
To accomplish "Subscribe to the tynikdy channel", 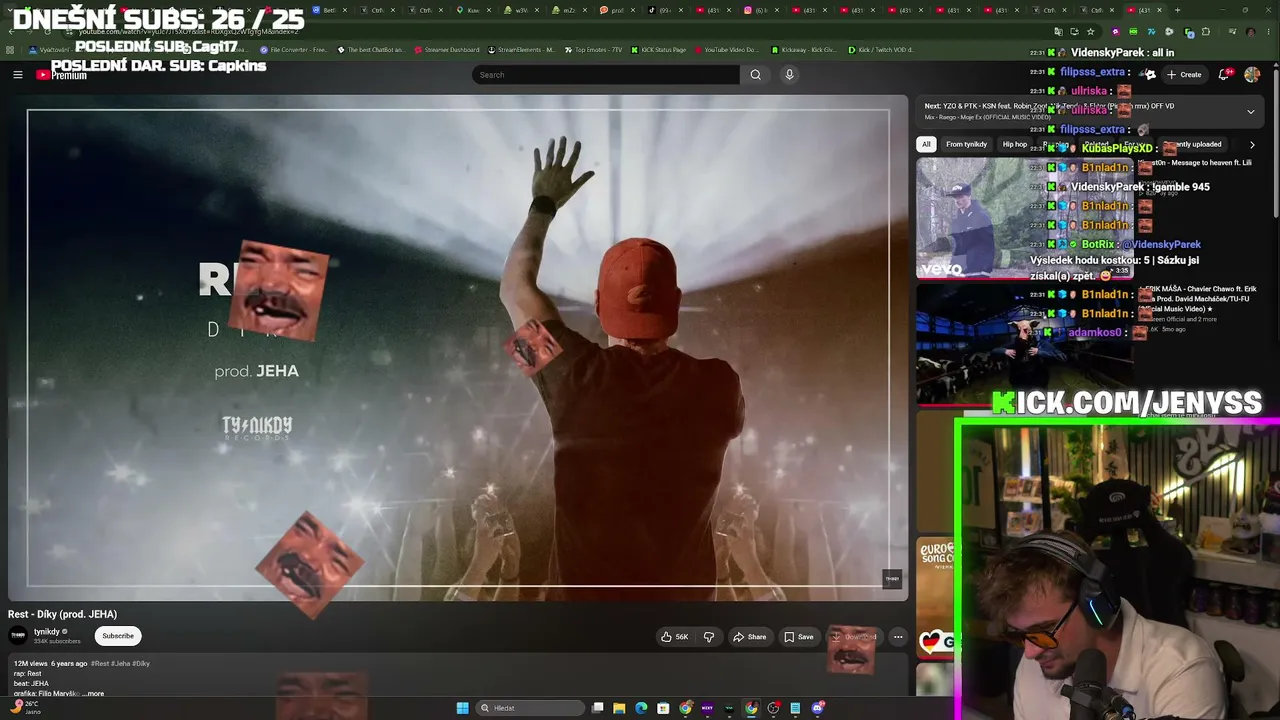I will [118, 636].
